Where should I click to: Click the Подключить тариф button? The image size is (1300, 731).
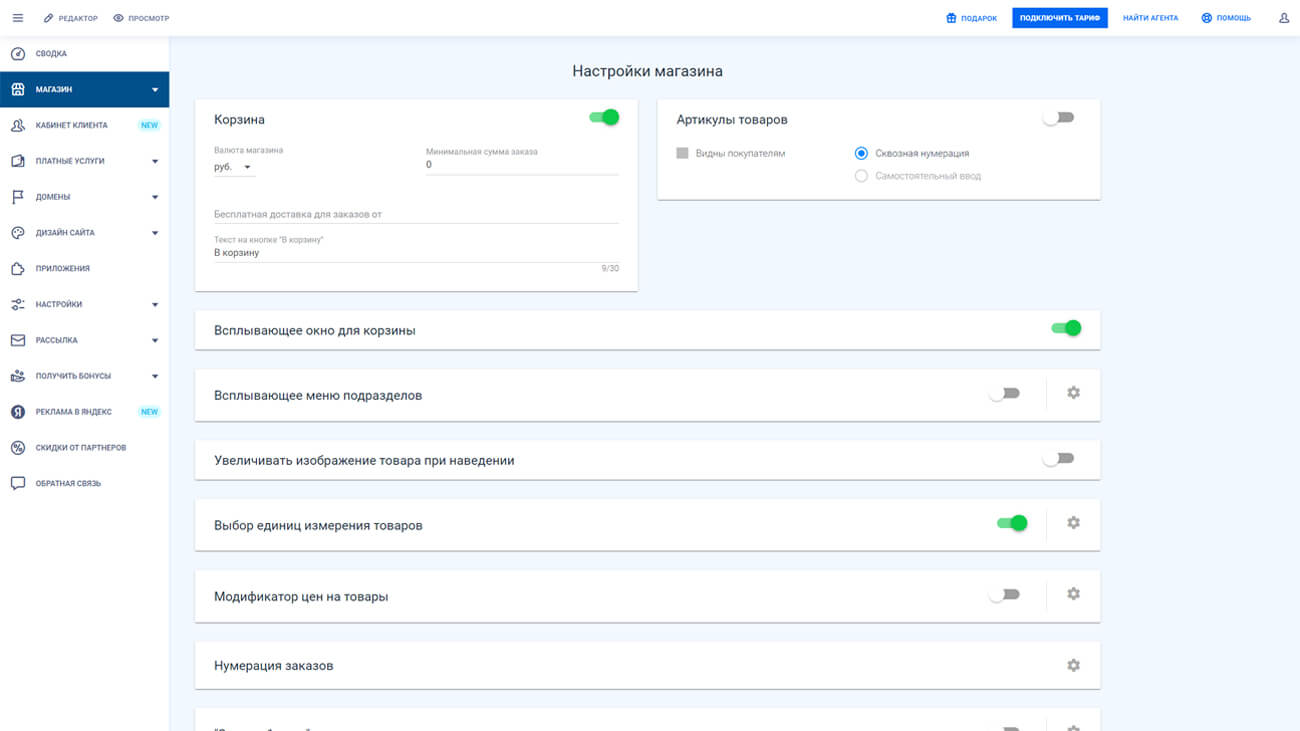tap(1059, 18)
